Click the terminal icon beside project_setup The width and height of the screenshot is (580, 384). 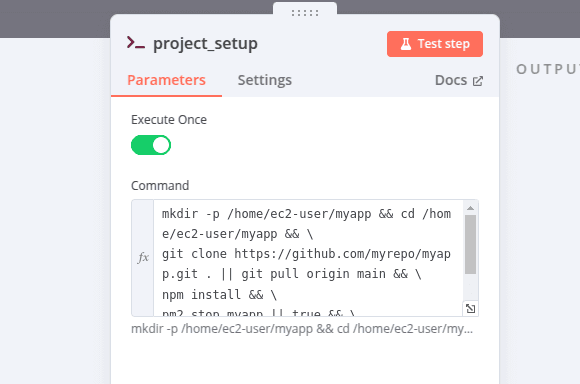[135, 43]
